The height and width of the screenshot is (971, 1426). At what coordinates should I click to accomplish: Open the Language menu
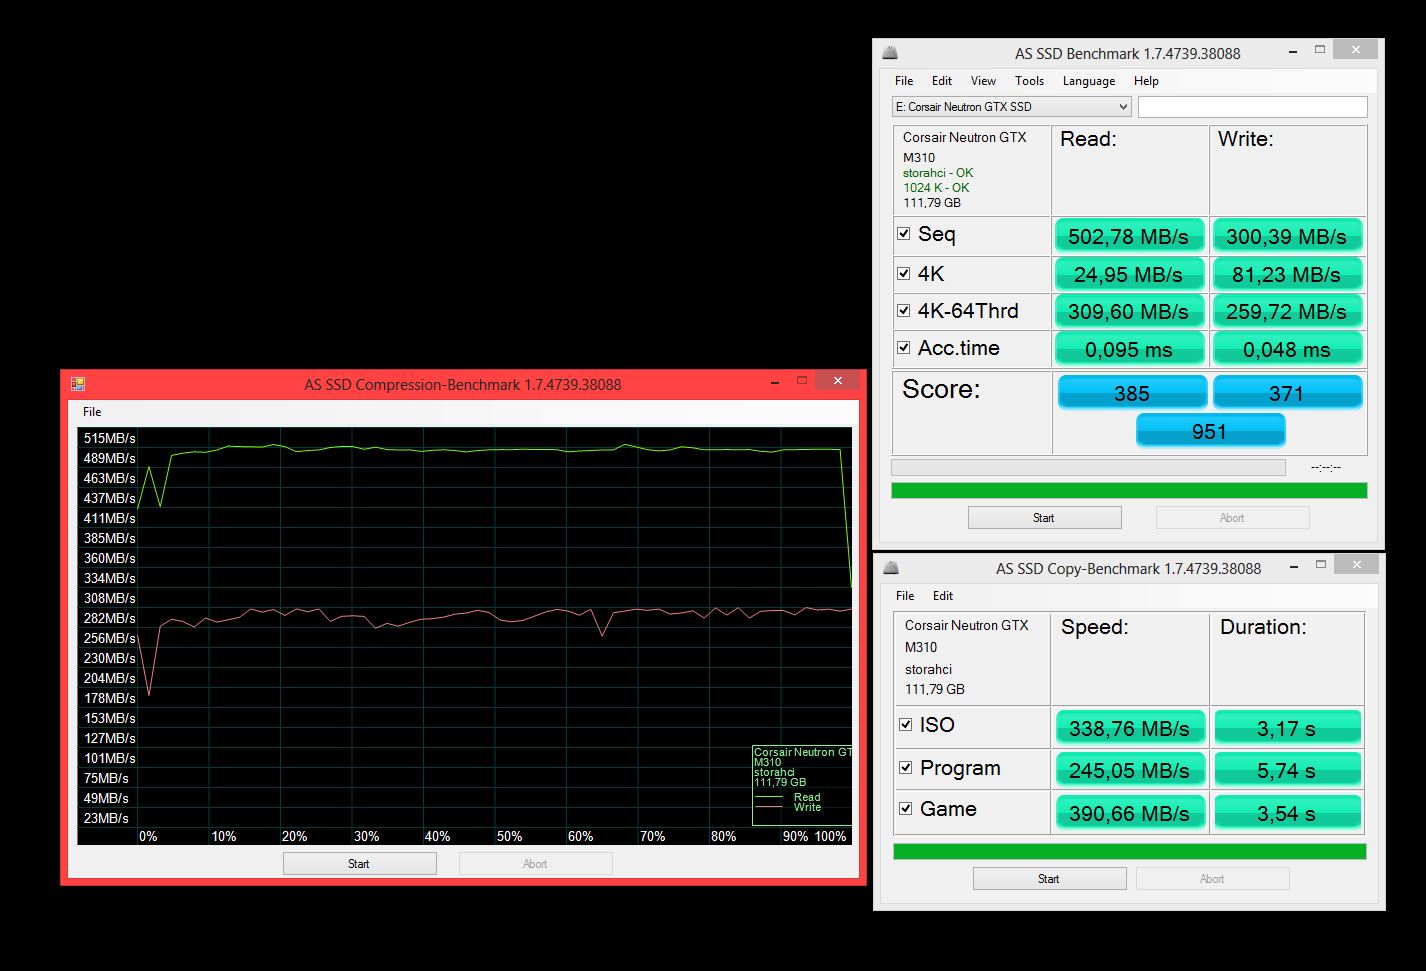(1089, 81)
